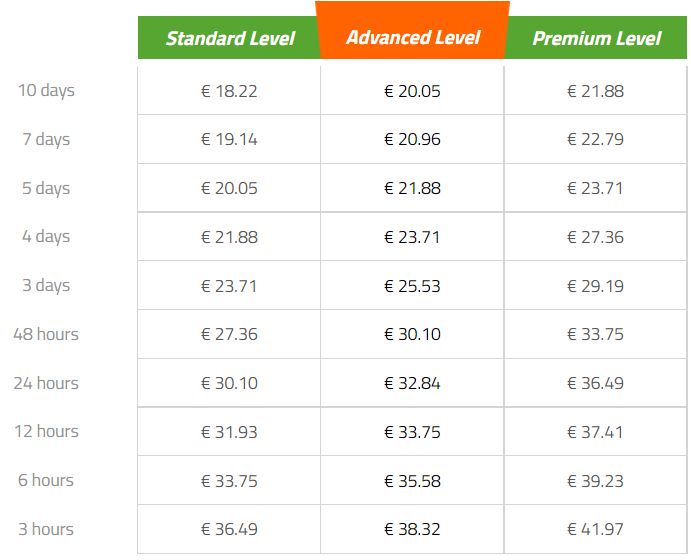Select the Standard Level column header
The height and width of the screenshot is (560, 691).
tap(229, 38)
